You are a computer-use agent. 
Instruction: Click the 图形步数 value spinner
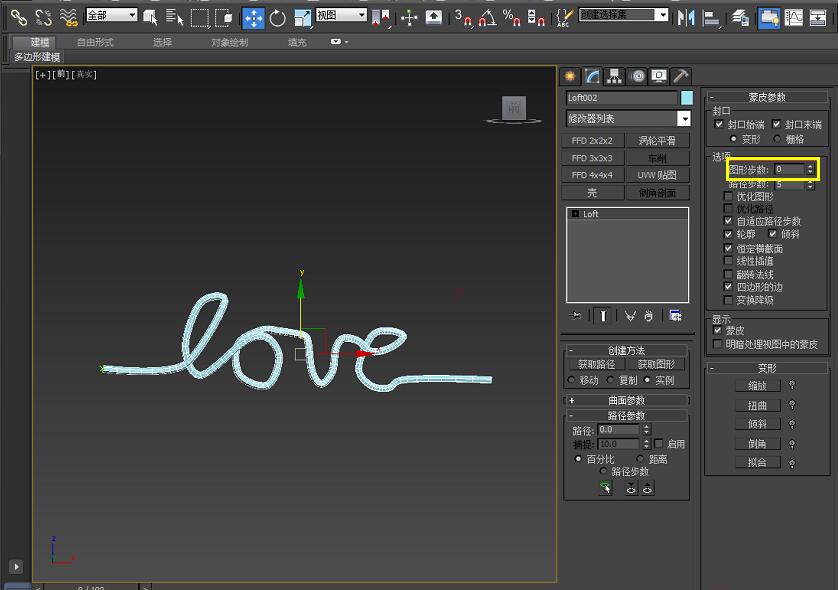click(809, 168)
